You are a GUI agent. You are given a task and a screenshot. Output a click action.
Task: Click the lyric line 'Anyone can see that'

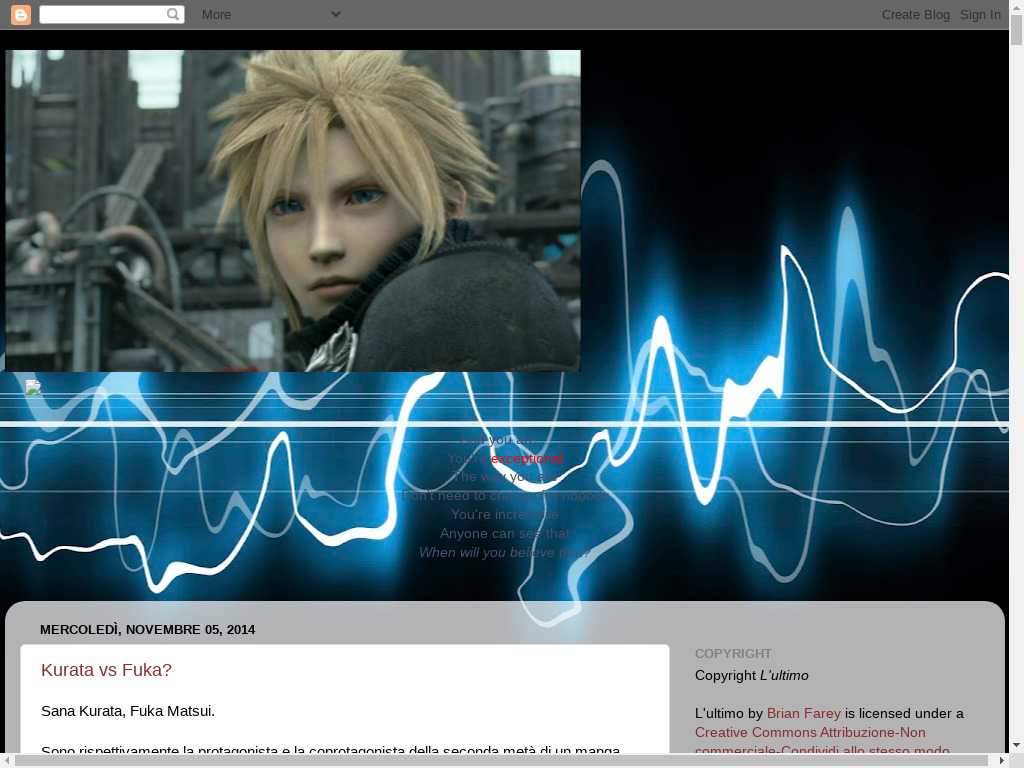[x=505, y=534]
